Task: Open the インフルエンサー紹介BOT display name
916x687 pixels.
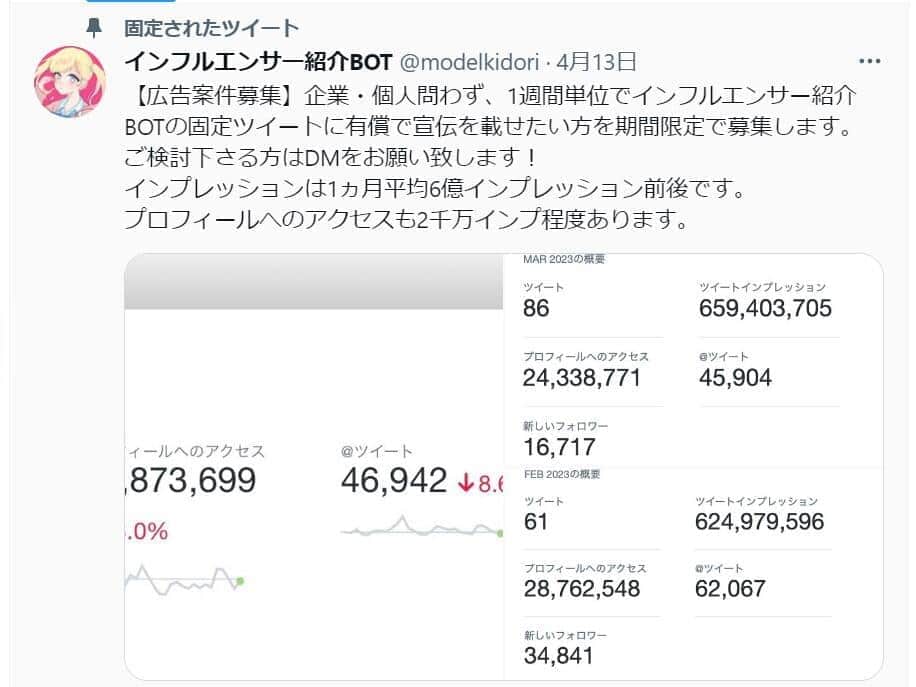Action: (258, 61)
